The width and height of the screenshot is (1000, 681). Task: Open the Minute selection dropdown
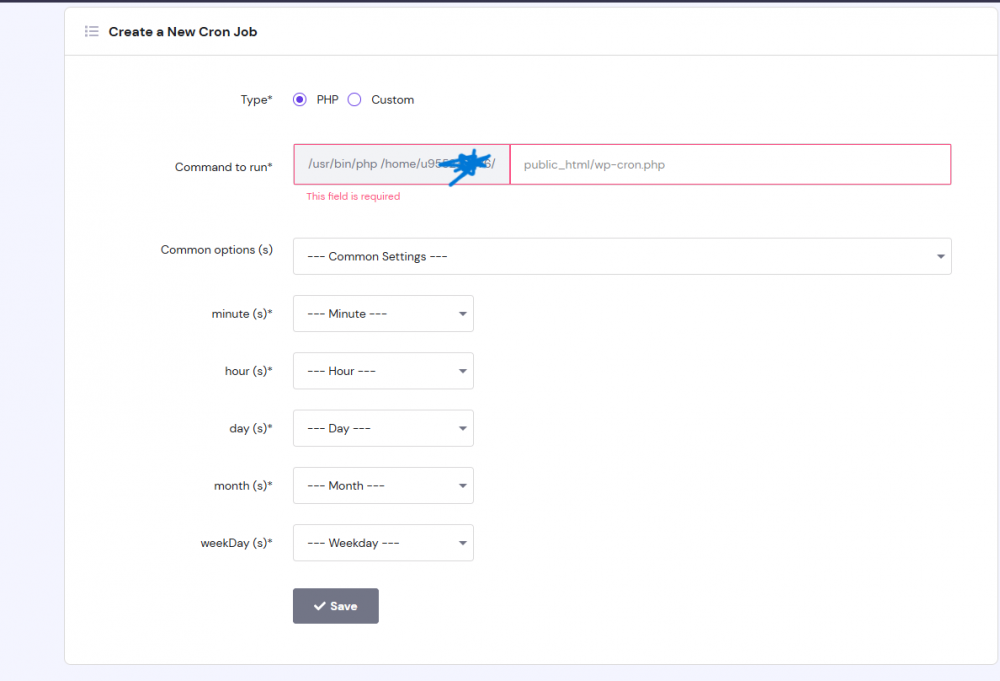383,313
